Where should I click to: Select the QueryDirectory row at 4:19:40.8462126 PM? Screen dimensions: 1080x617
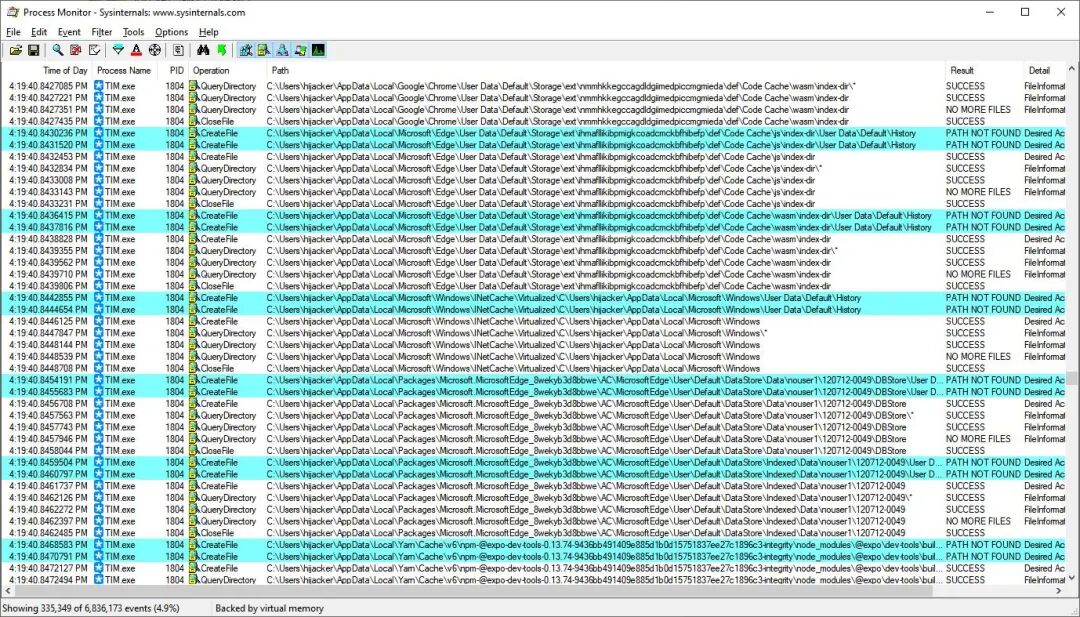(x=534, y=497)
